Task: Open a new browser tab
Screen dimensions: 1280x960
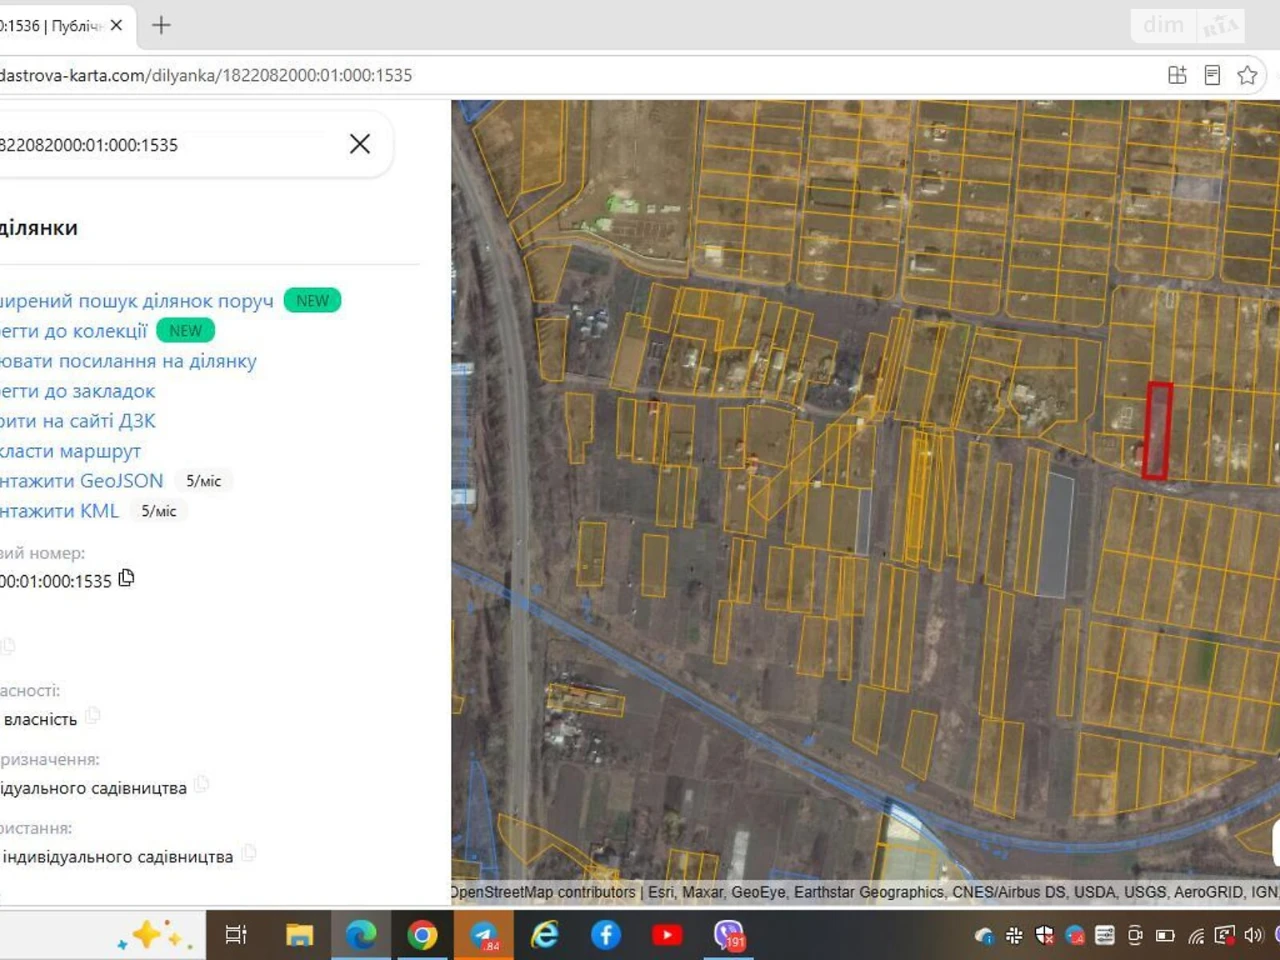Action: point(161,25)
